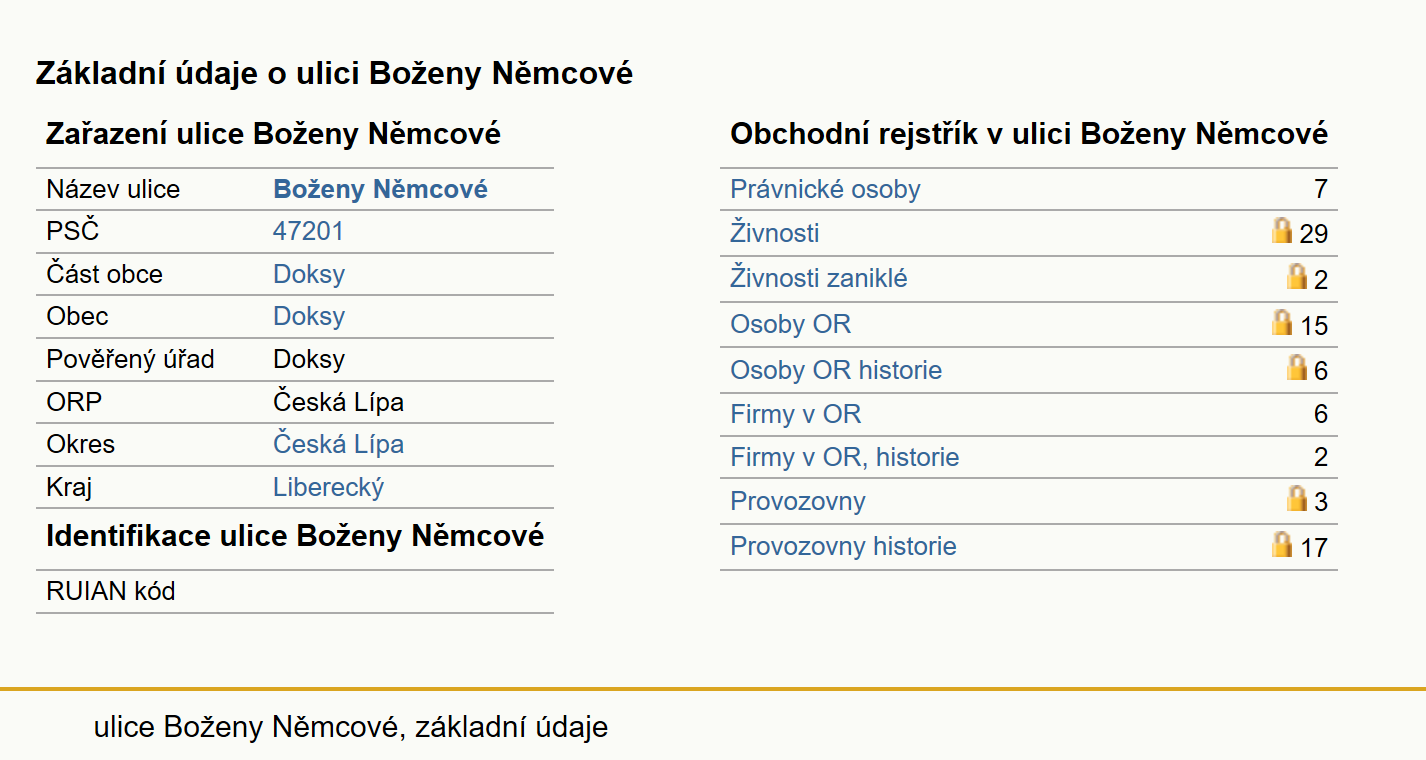Follow the Osoby OR link
Viewport: 1426px width, 760px height.
point(791,324)
